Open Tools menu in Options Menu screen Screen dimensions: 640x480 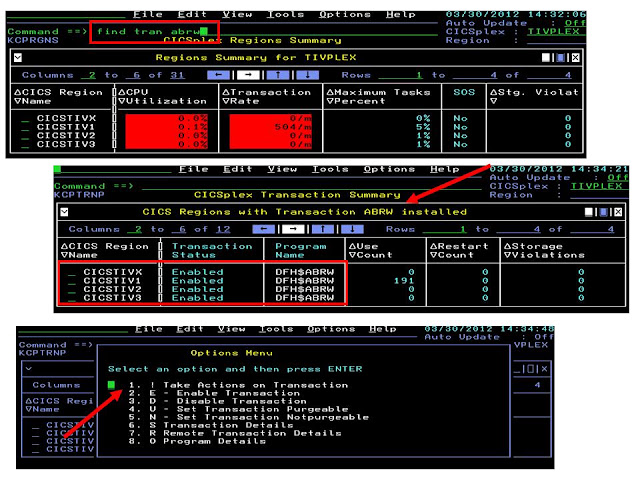pyautogui.click(x=276, y=329)
